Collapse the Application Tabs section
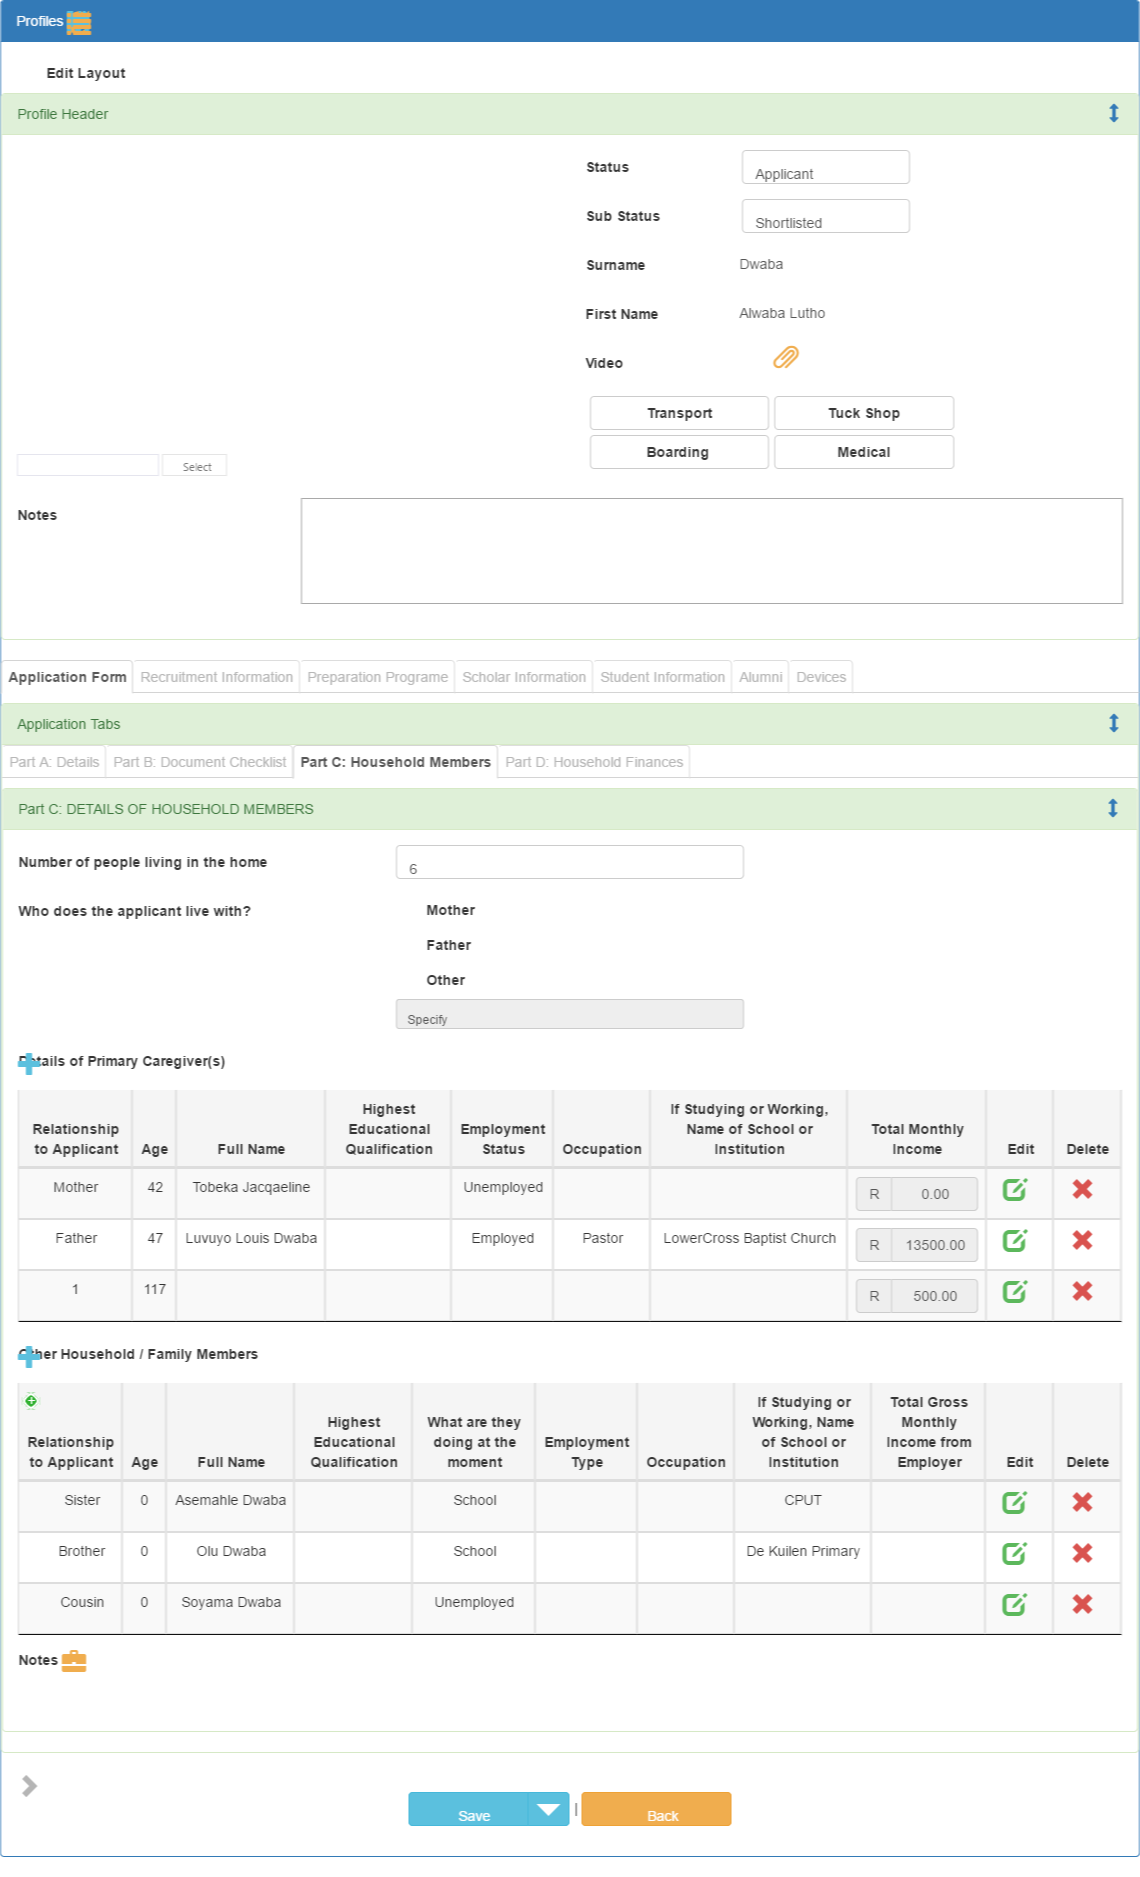Image resolution: width=1140 pixels, height=1877 pixels. click(1113, 723)
